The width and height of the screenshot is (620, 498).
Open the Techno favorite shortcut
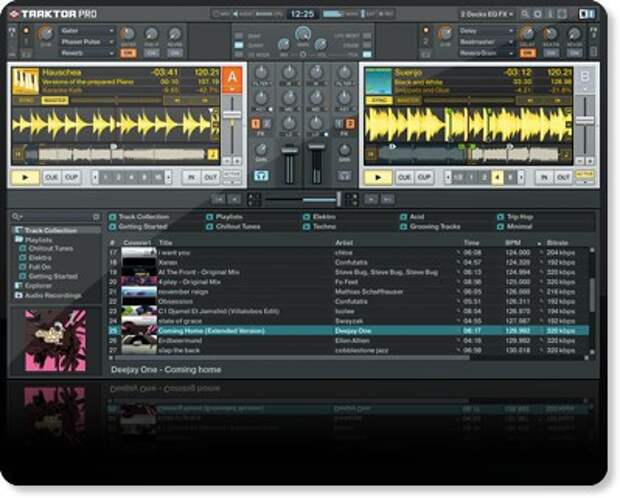pyautogui.click(x=319, y=227)
